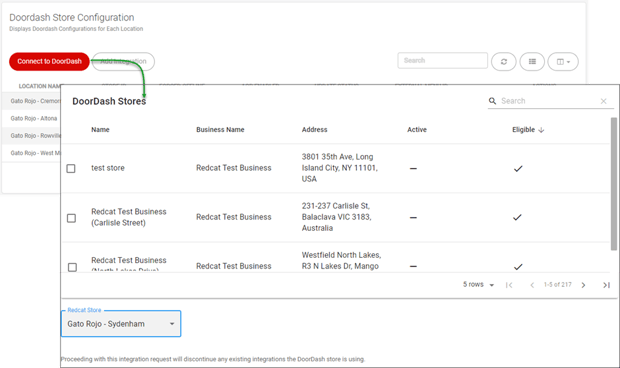Sort by the Name column header

[100, 130]
